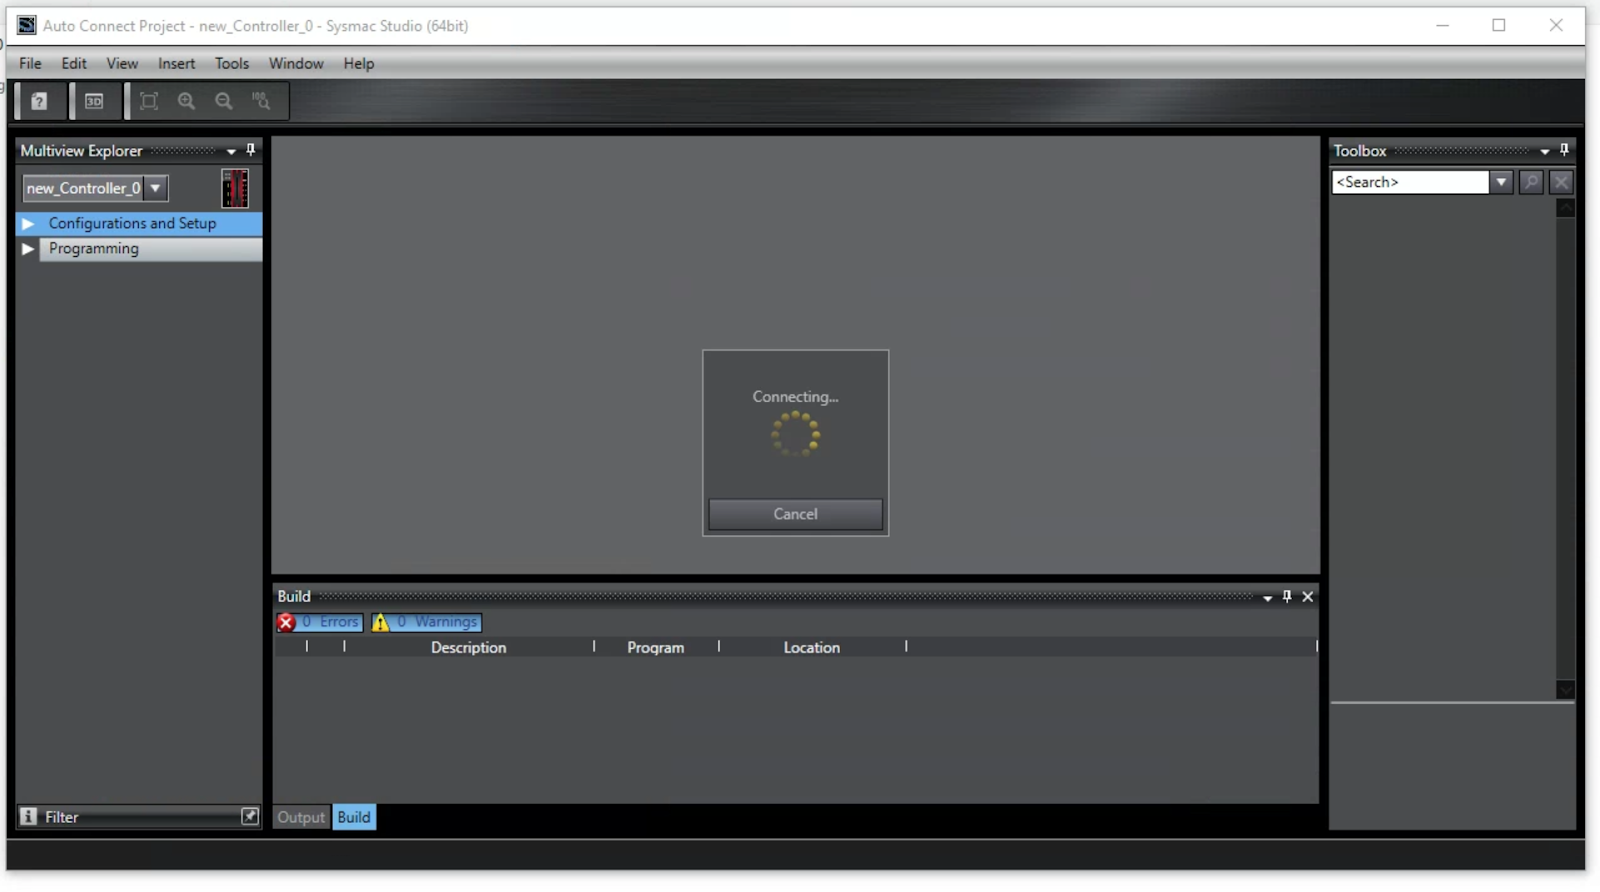Screen dimensions: 1600x892
Task: Click the Toolbox search magnifier icon
Action: 1531,182
